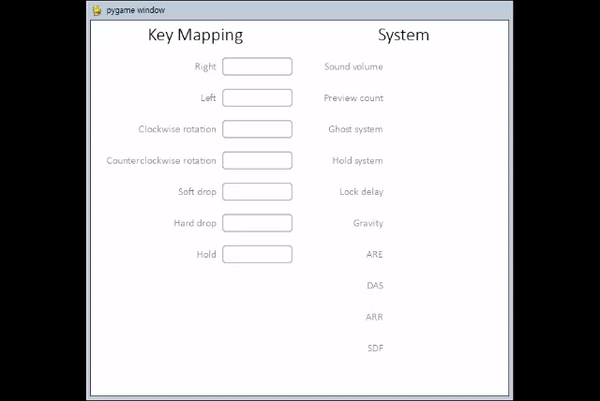600x401 pixels.
Task: Click the pygame window title text
Action: pos(135,11)
